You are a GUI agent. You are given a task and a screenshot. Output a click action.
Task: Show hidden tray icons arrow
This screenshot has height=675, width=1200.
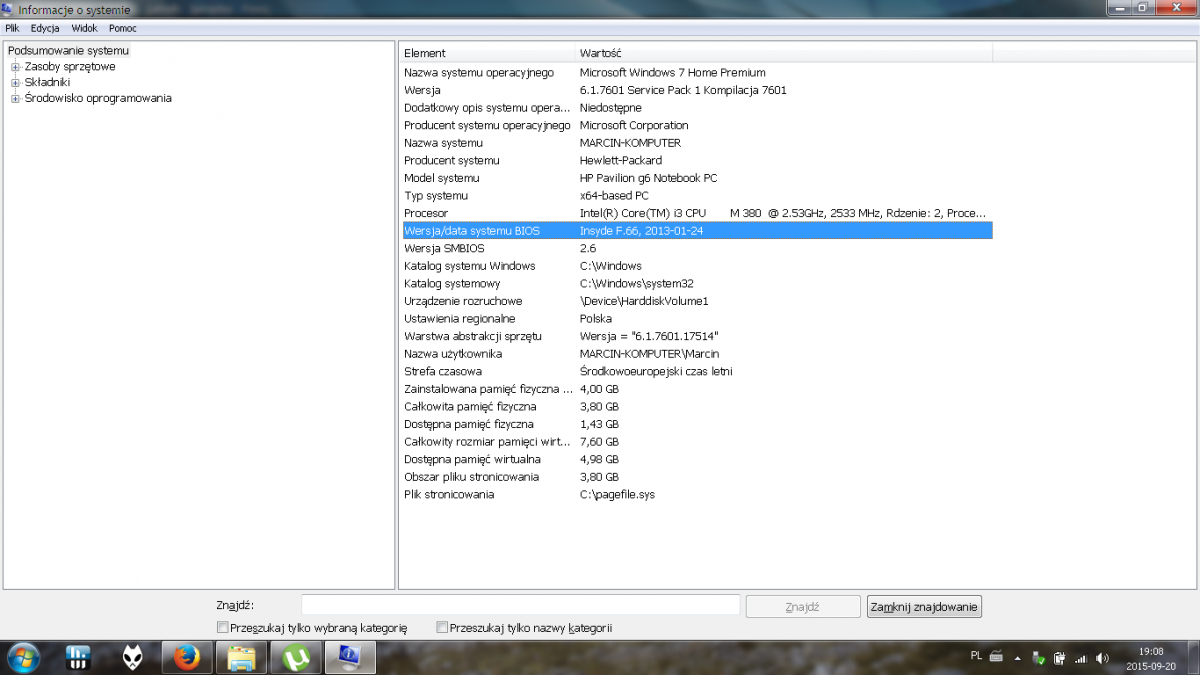(1018, 658)
